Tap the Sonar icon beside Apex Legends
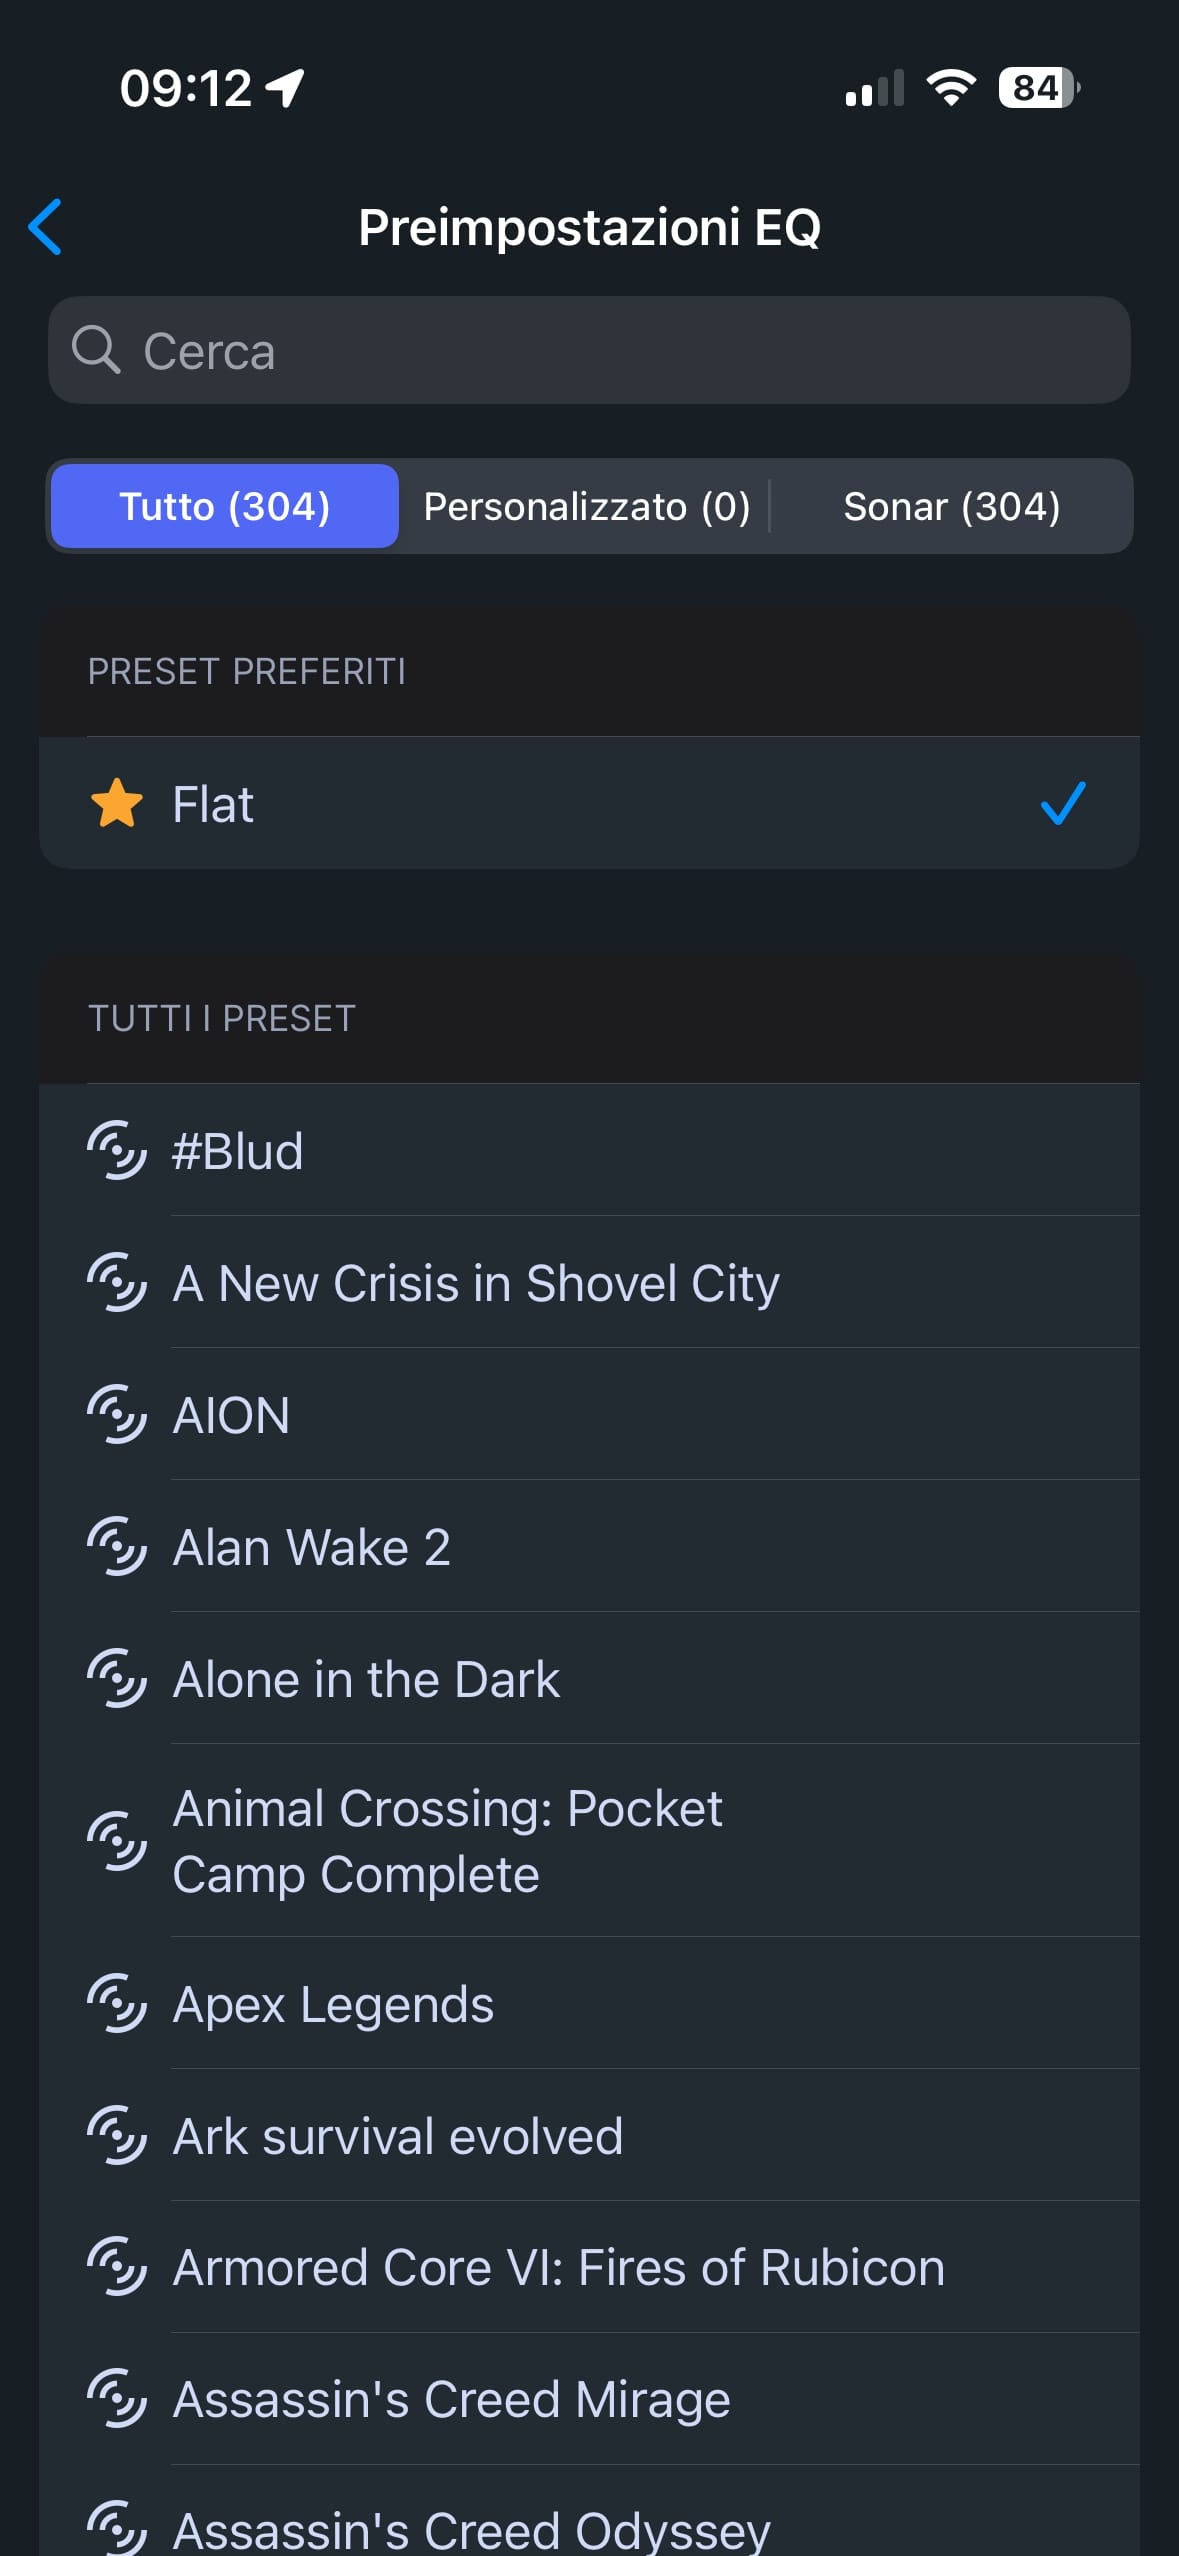The width and height of the screenshot is (1179, 2556). (x=117, y=2003)
